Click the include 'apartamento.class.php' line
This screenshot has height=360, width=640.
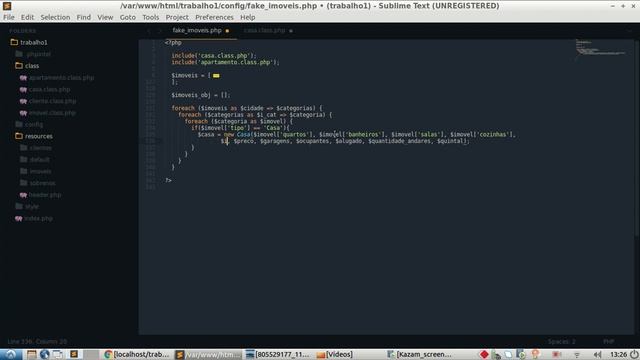pyautogui.click(x=225, y=62)
